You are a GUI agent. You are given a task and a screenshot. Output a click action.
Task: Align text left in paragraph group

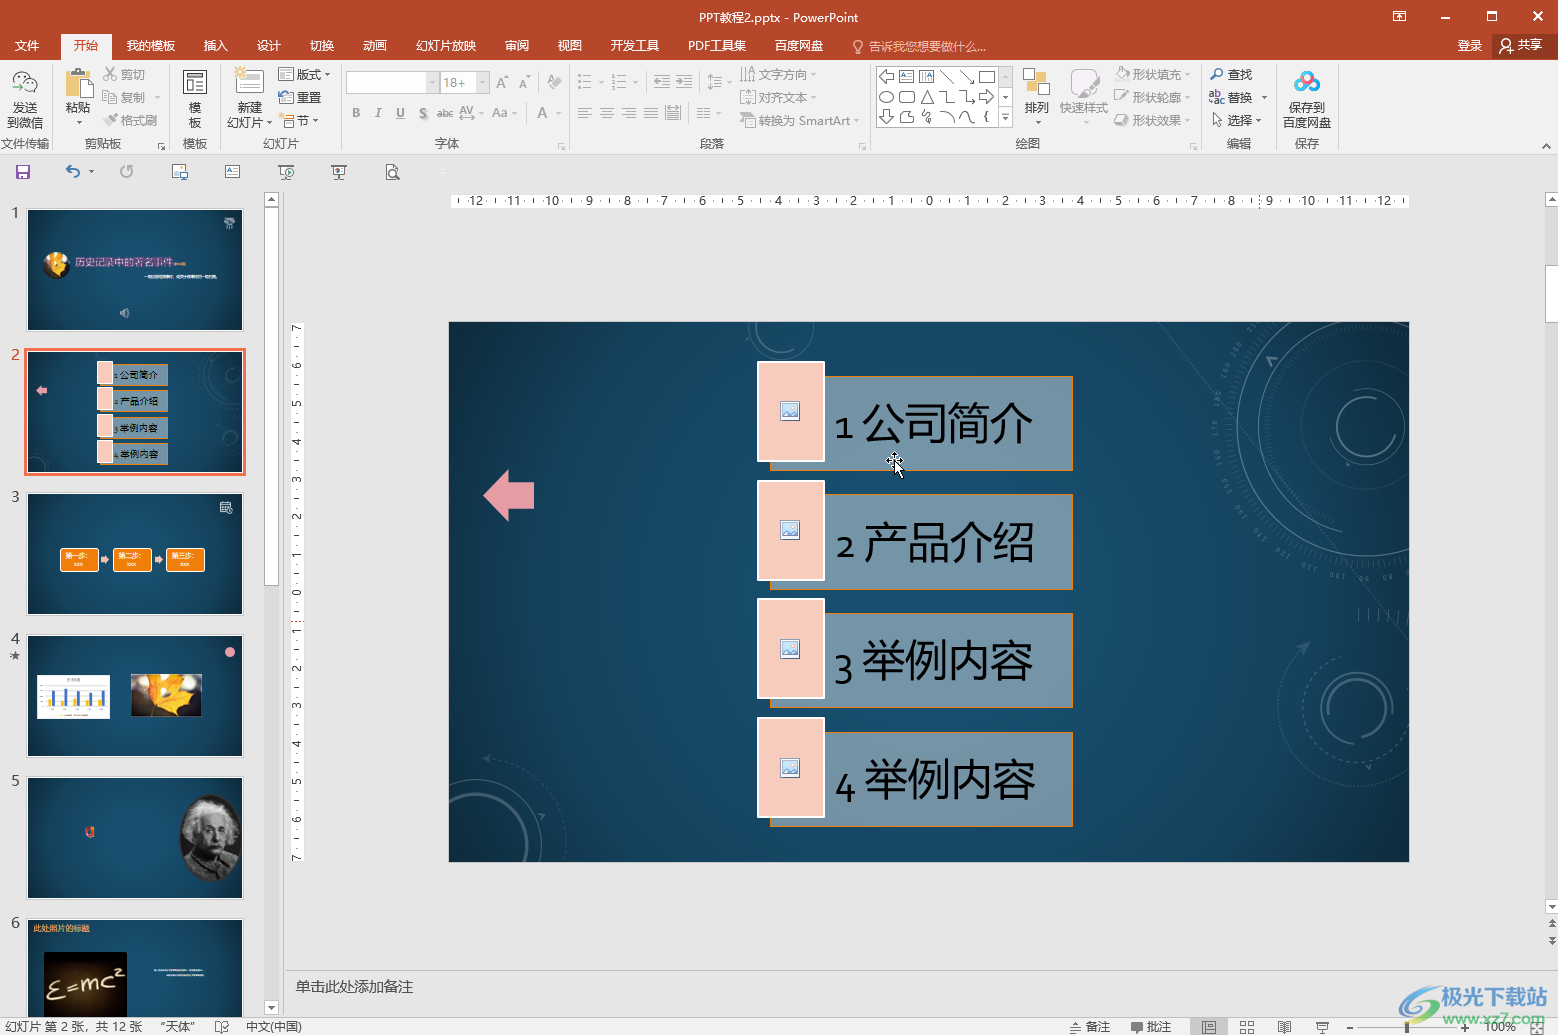585,113
